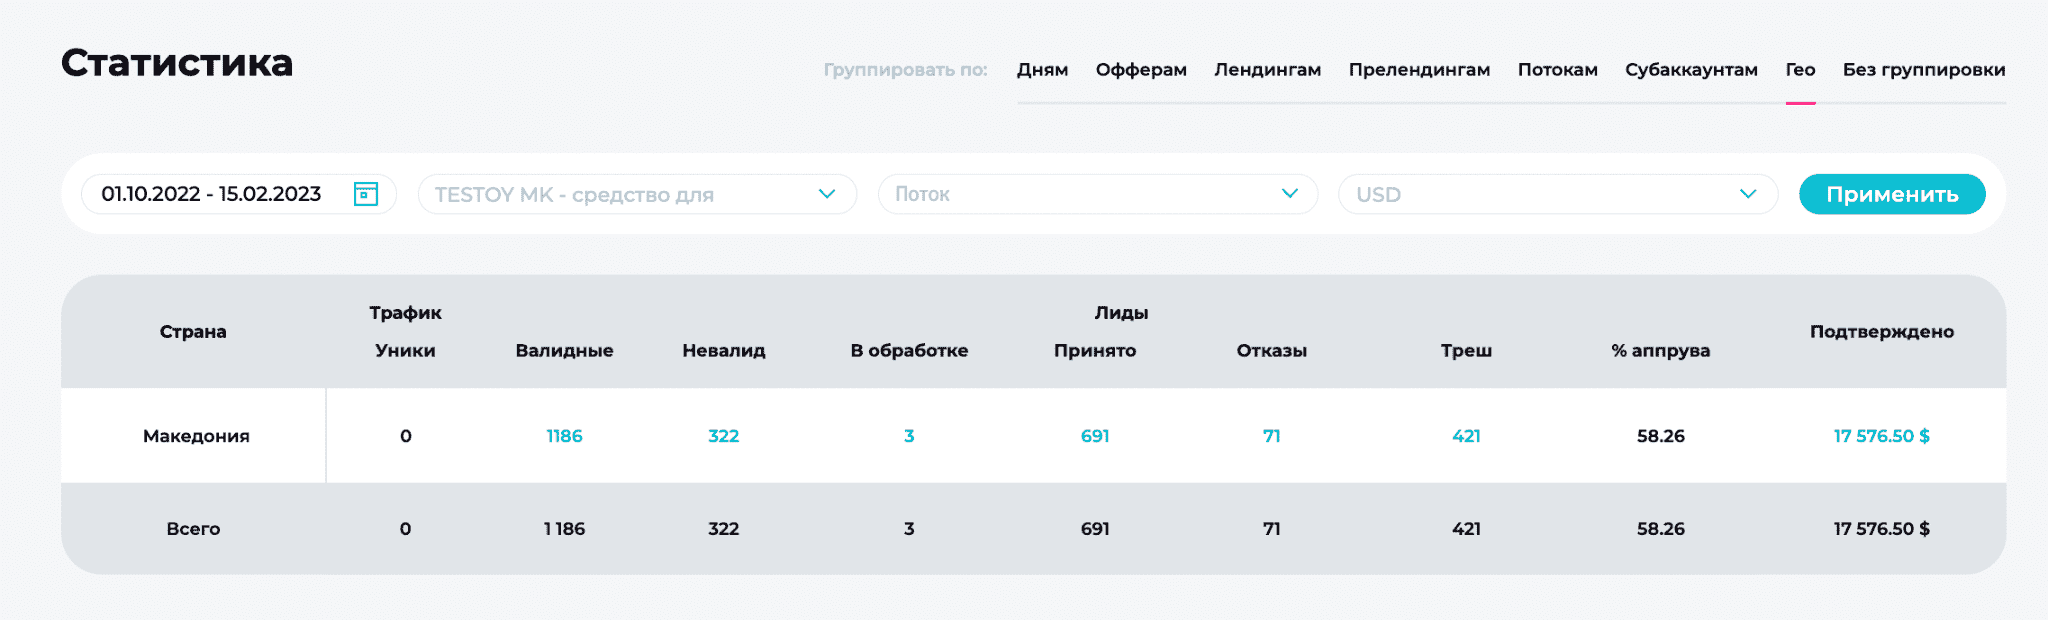Open rejected leads link 71 for Македония
This screenshot has width=2048, height=620.
tap(1271, 436)
